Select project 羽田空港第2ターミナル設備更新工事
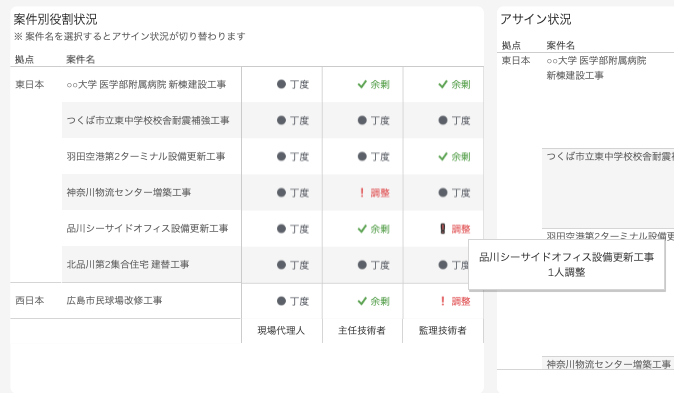Image resolution: width=674 pixels, height=393 pixels. coord(146,157)
